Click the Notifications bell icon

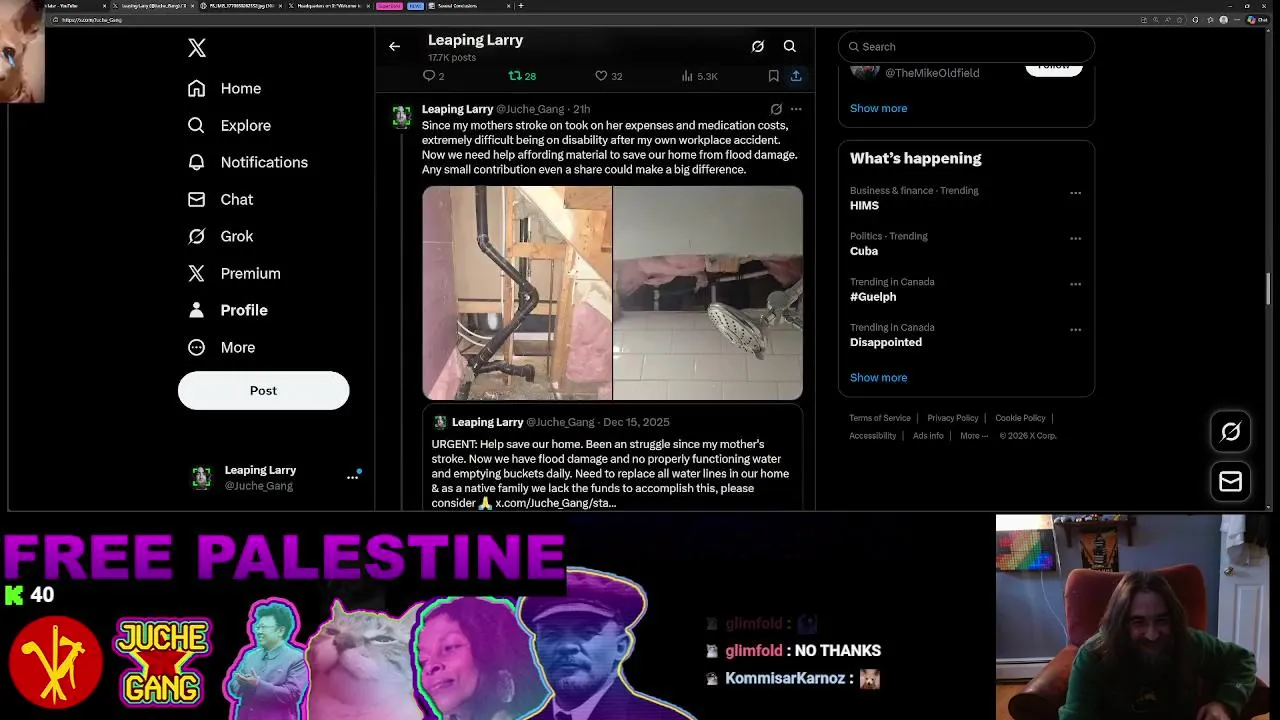197,162
